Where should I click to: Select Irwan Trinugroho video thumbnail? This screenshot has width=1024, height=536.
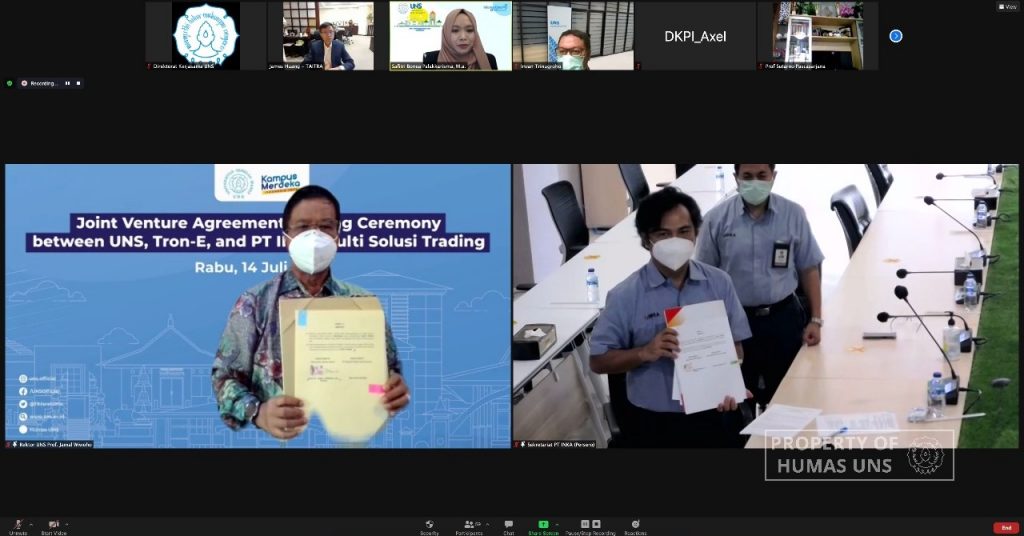click(573, 35)
